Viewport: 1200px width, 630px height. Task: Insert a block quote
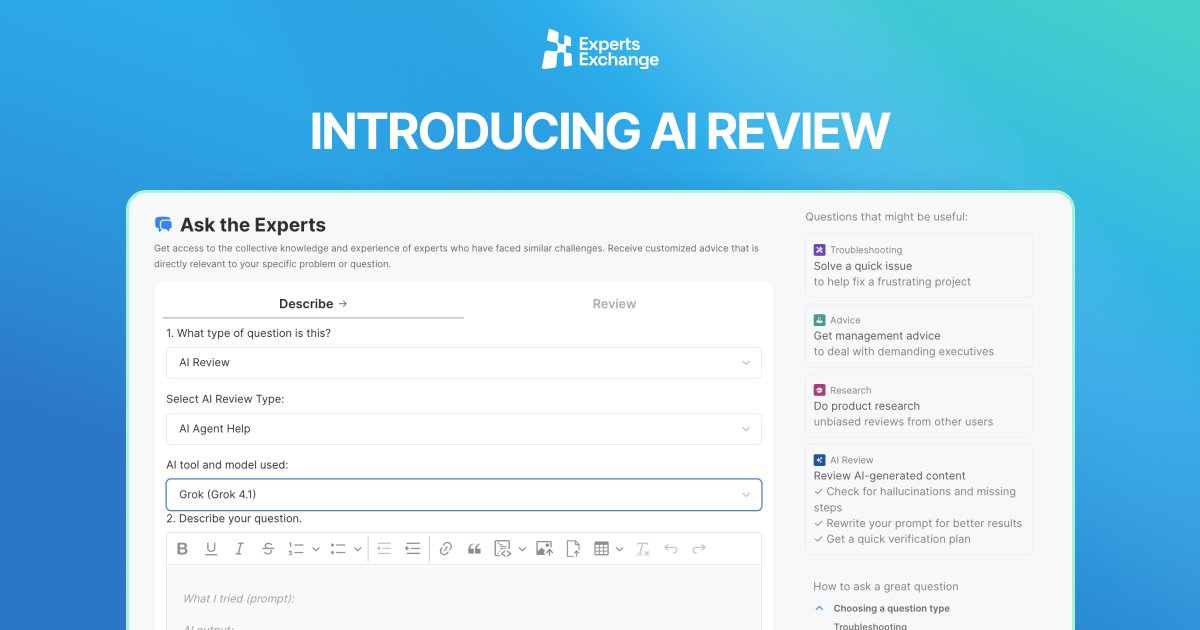point(475,548)
